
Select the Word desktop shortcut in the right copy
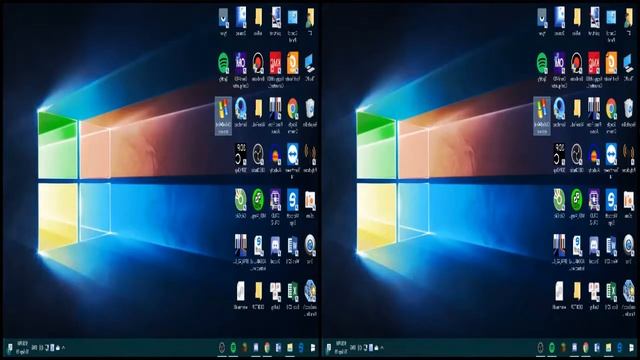(611, 246)
